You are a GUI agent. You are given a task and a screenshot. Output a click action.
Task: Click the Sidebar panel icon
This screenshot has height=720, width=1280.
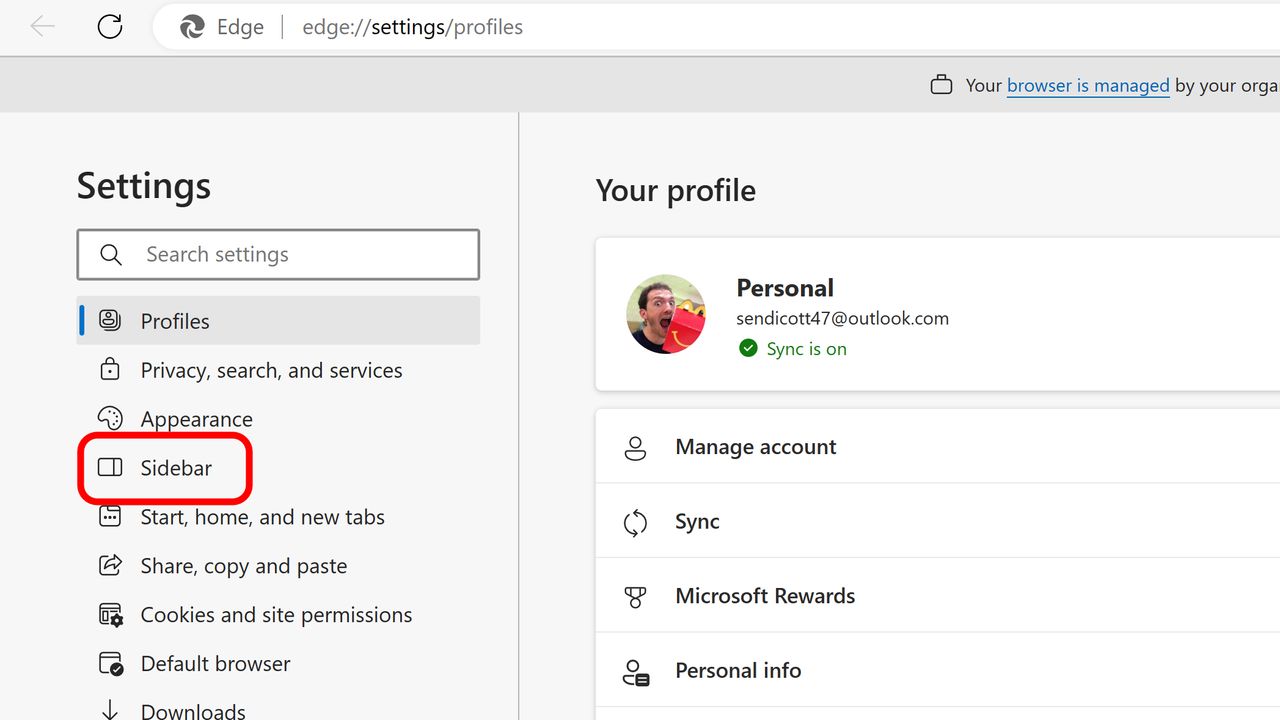pyautogui.click(x=110, y=467)
